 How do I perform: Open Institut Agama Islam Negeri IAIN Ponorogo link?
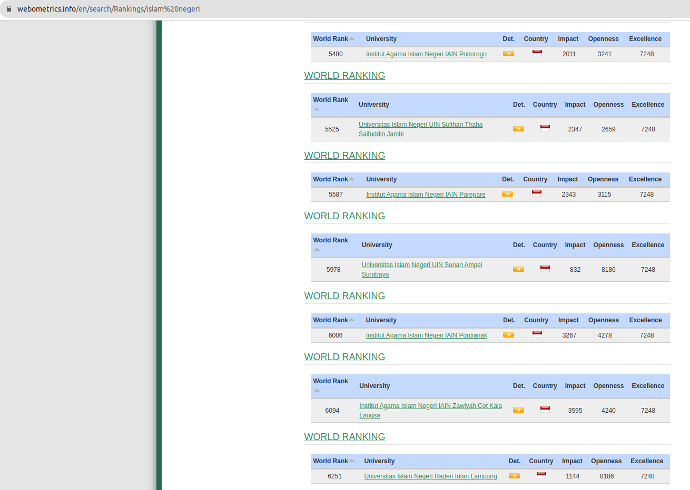coord(426,54)
